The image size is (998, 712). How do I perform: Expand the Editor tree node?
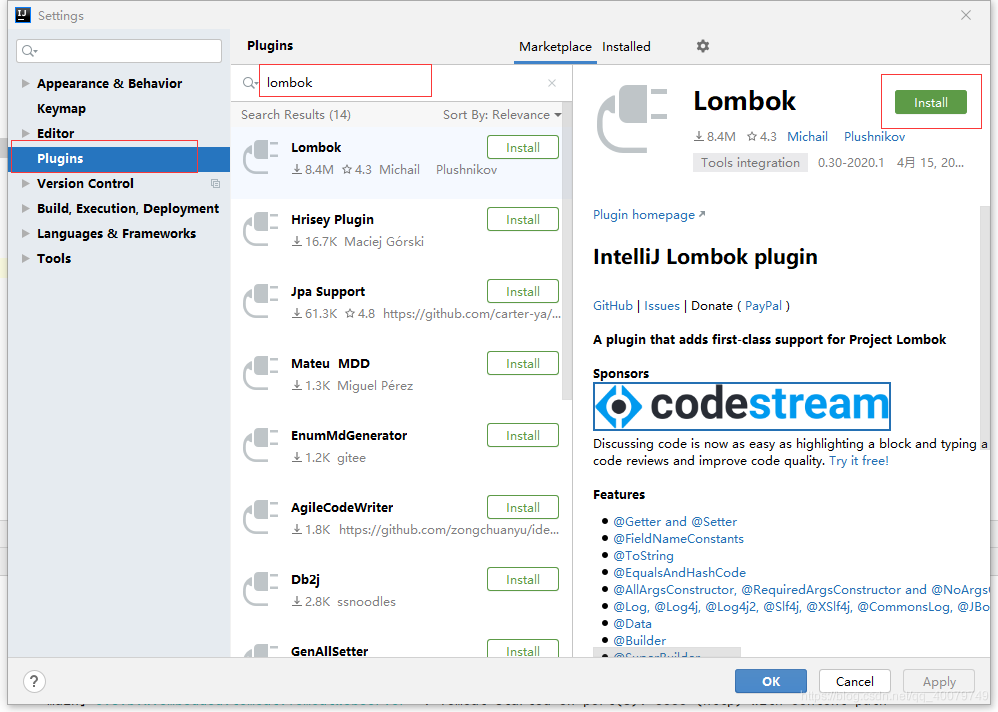pos(25,133)
